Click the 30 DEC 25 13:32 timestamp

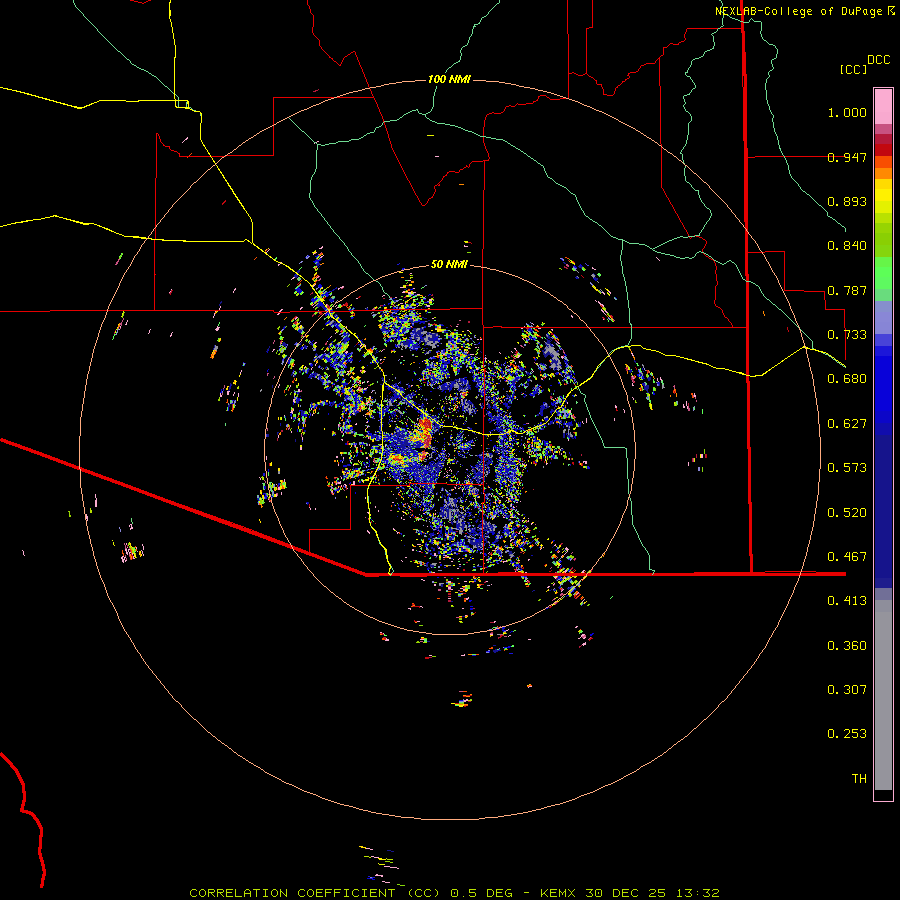(x=653, y=893)
